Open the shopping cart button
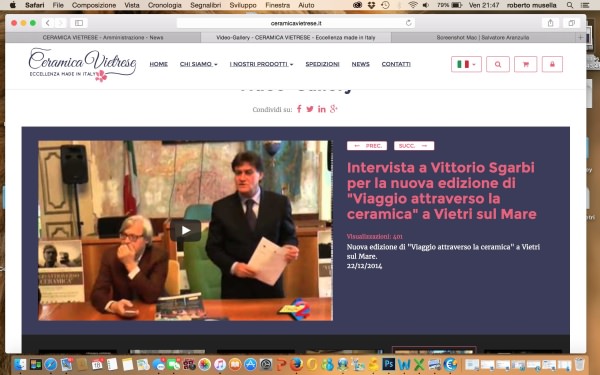The image size is (600, 375). pos(525,64)
